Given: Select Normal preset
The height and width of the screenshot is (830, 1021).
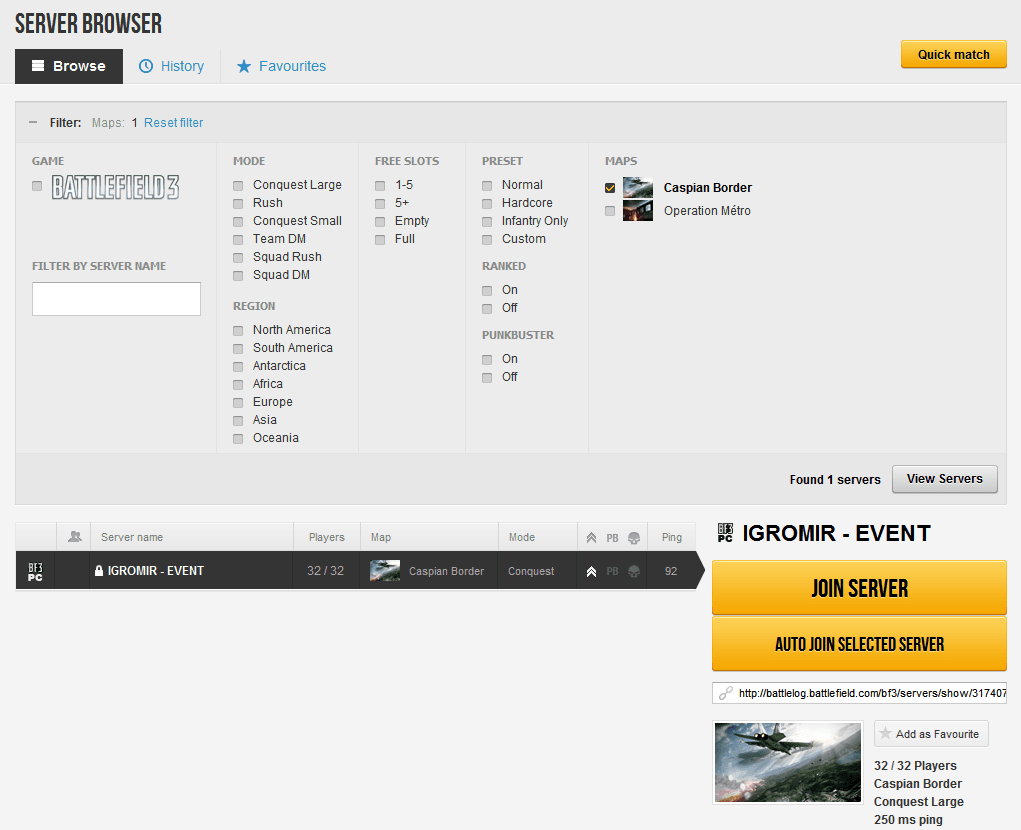Looking at the screenshot, I should (487, 186).
